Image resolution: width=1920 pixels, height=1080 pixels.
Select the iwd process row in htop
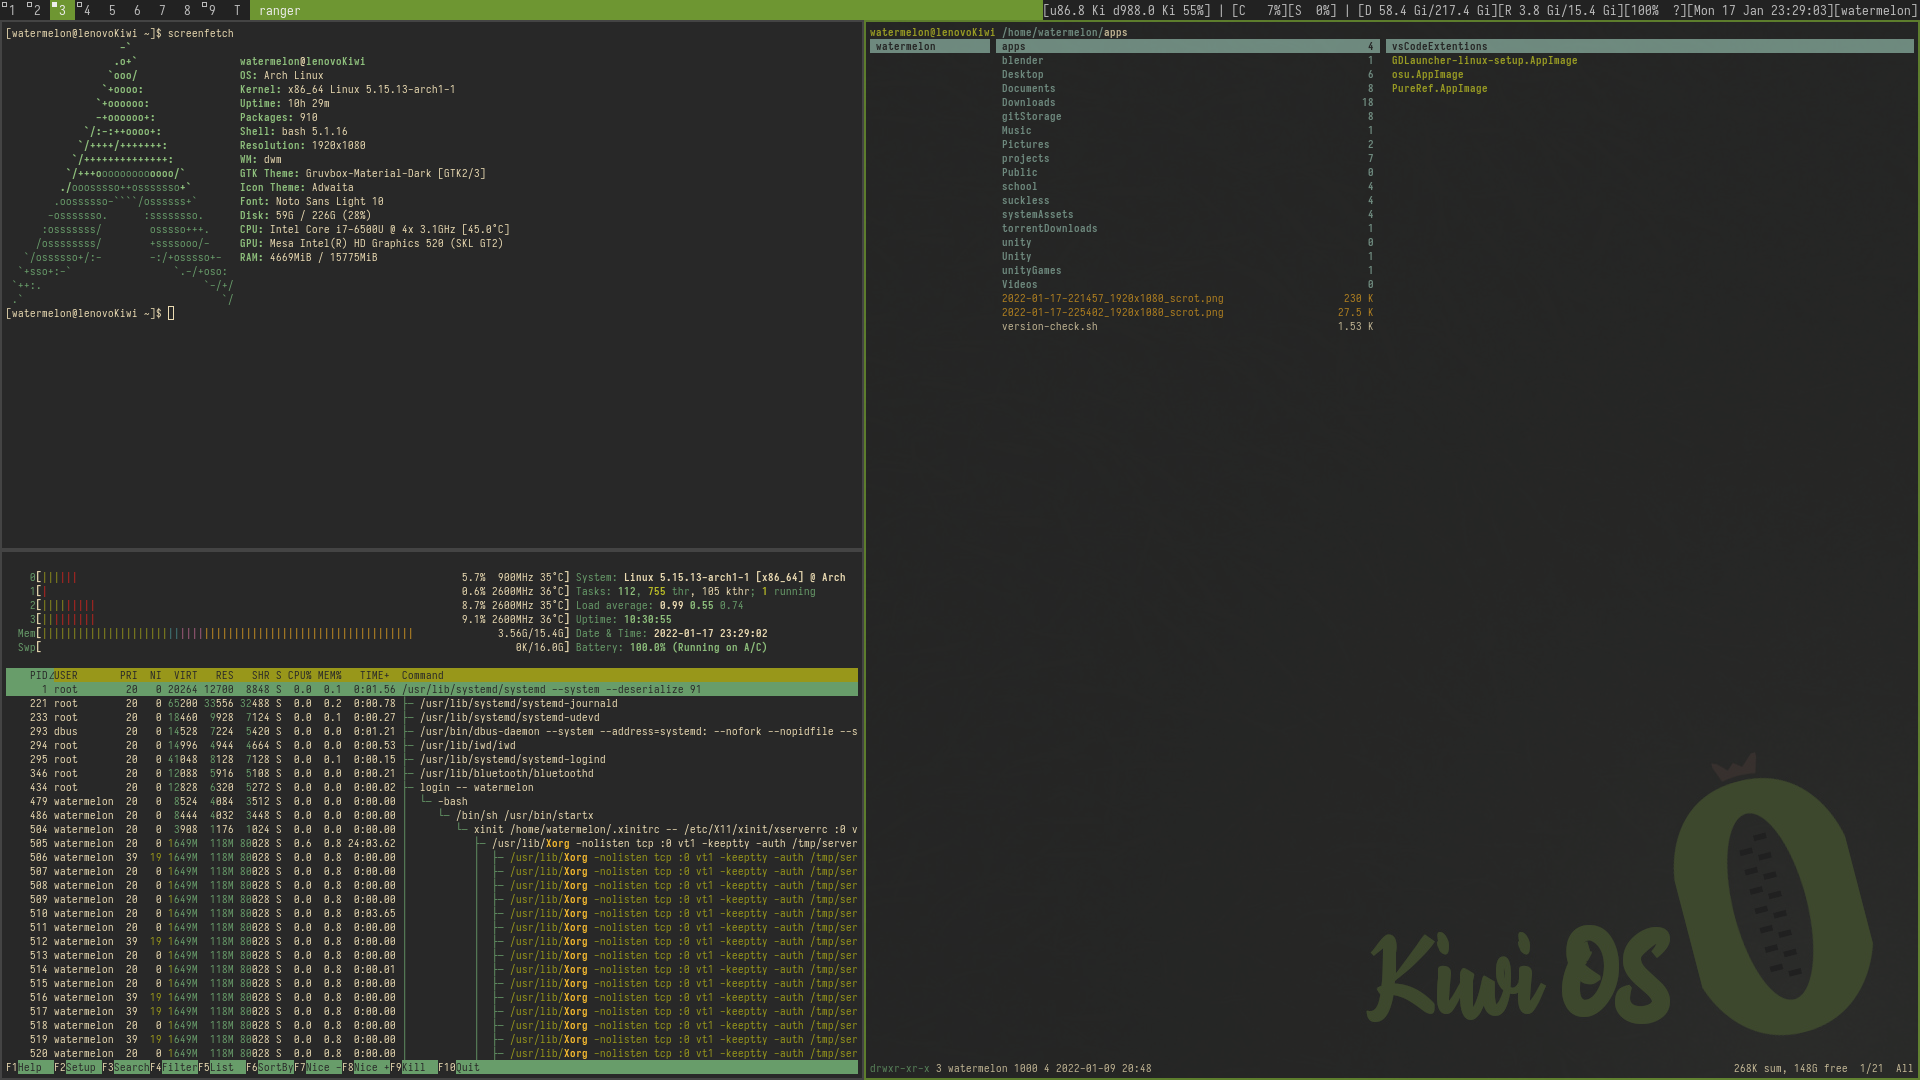pos(432,746)
